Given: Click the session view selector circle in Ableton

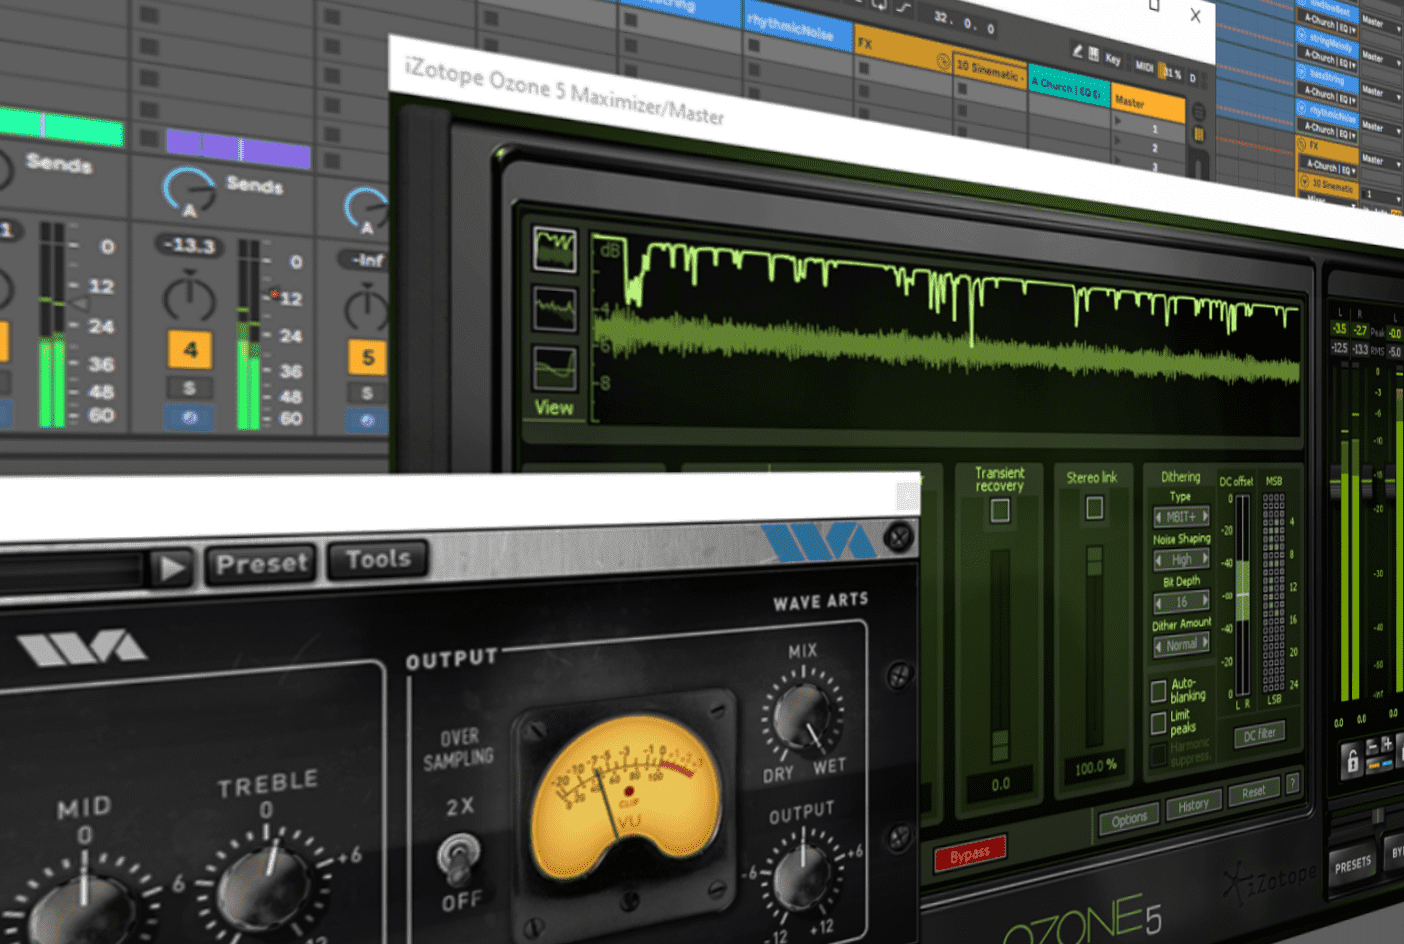Looking at the screenshot, I should click(x=1198, y=113).
